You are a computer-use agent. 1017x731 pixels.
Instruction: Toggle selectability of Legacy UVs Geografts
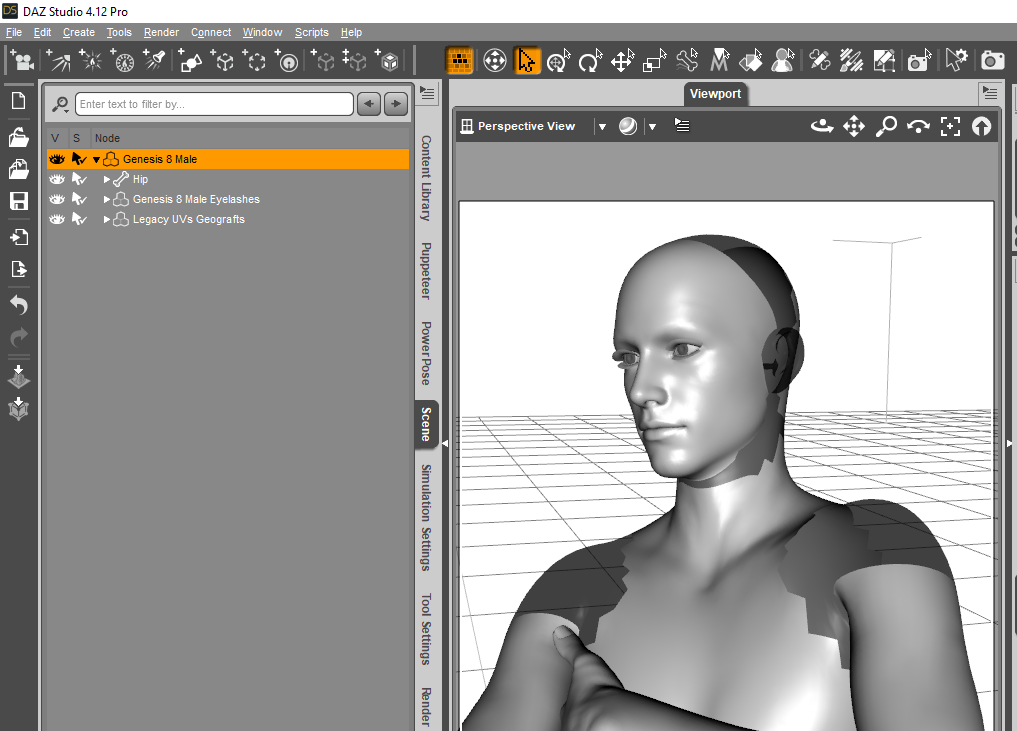click(x=79, y=219)
